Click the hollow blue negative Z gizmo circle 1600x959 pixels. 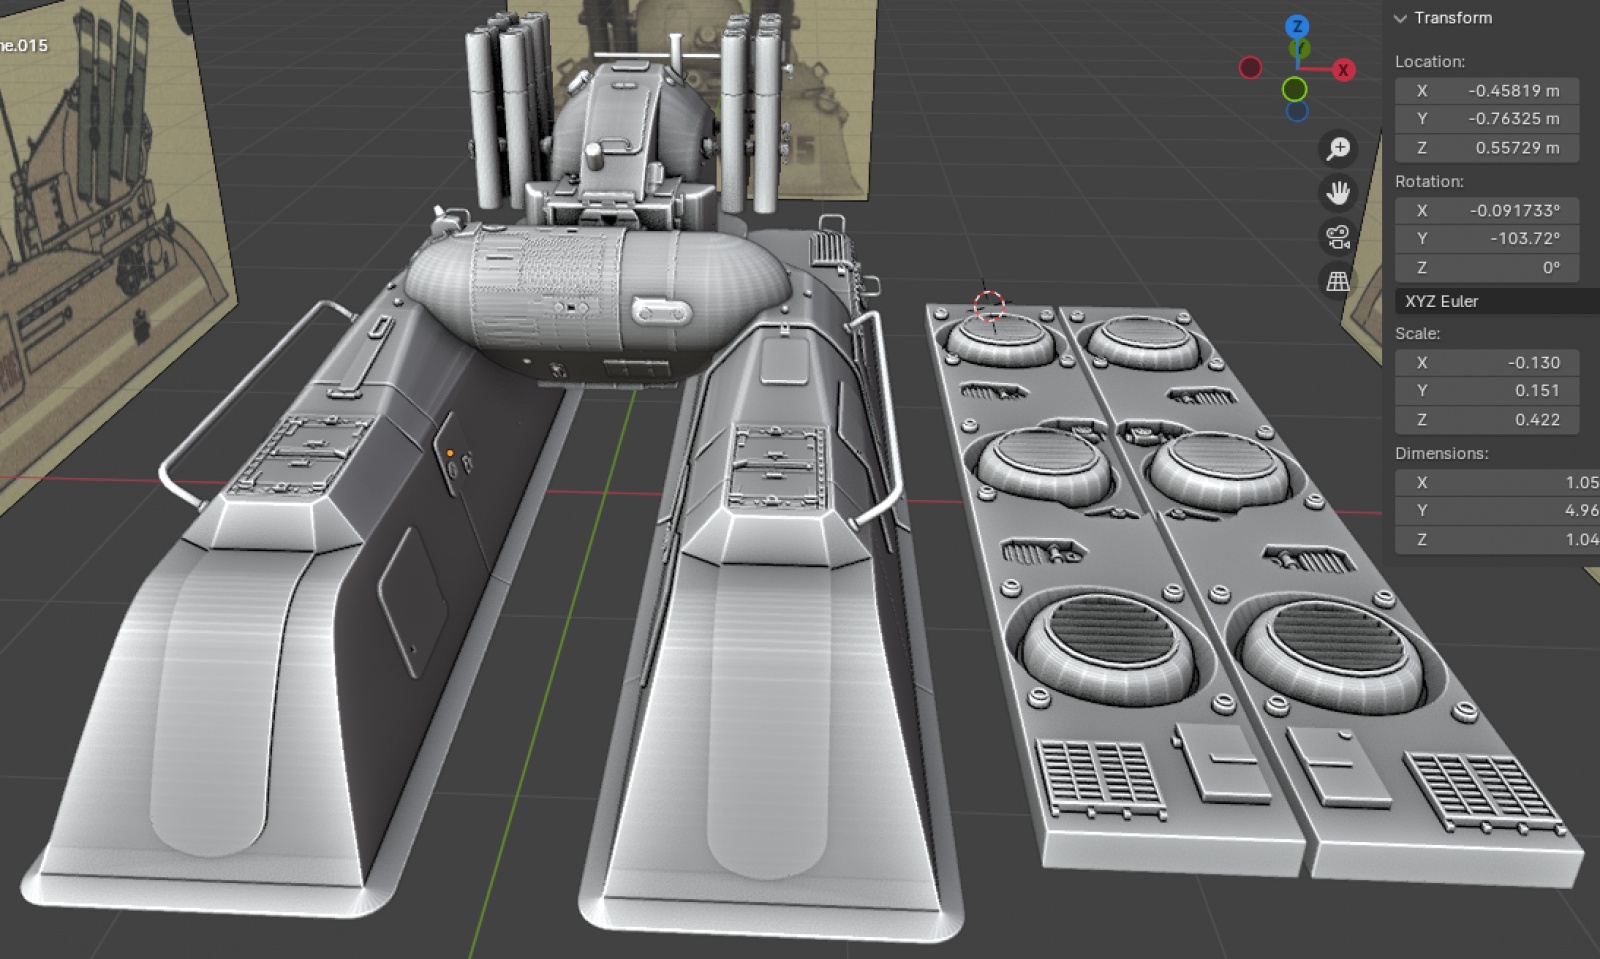click(1297, 111)
